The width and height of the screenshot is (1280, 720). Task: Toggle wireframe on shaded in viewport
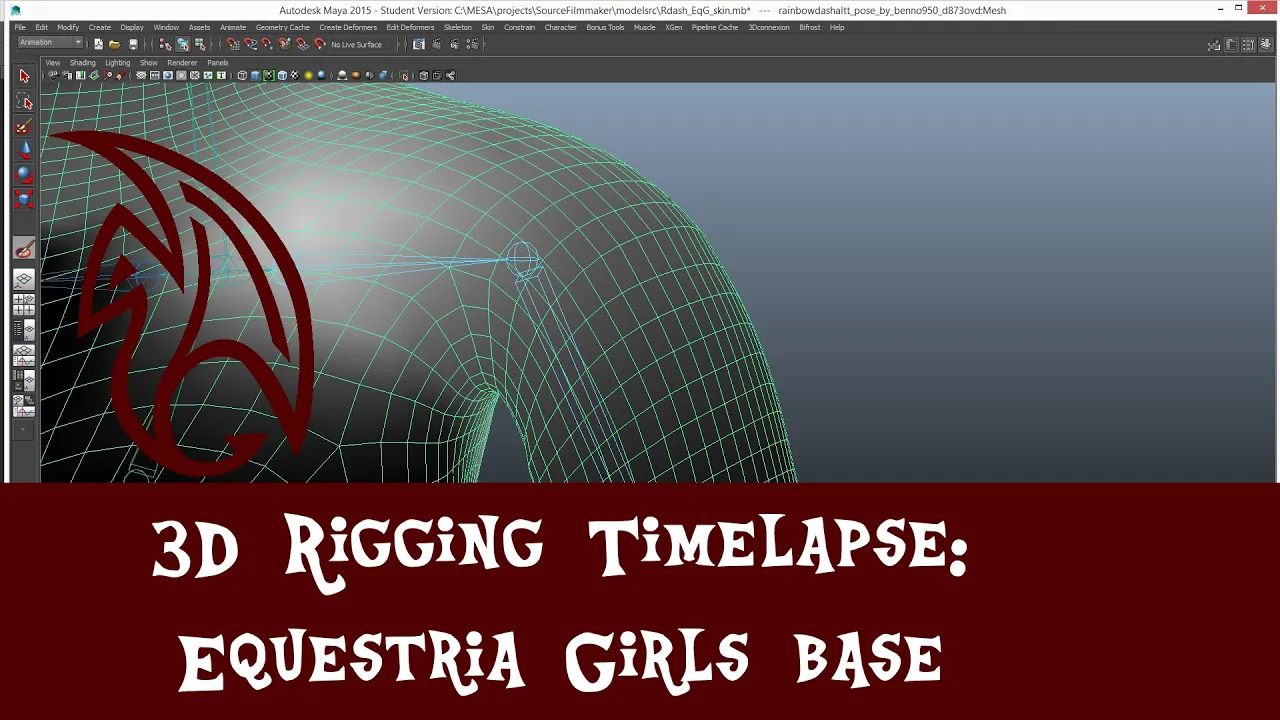pos(282,75)
